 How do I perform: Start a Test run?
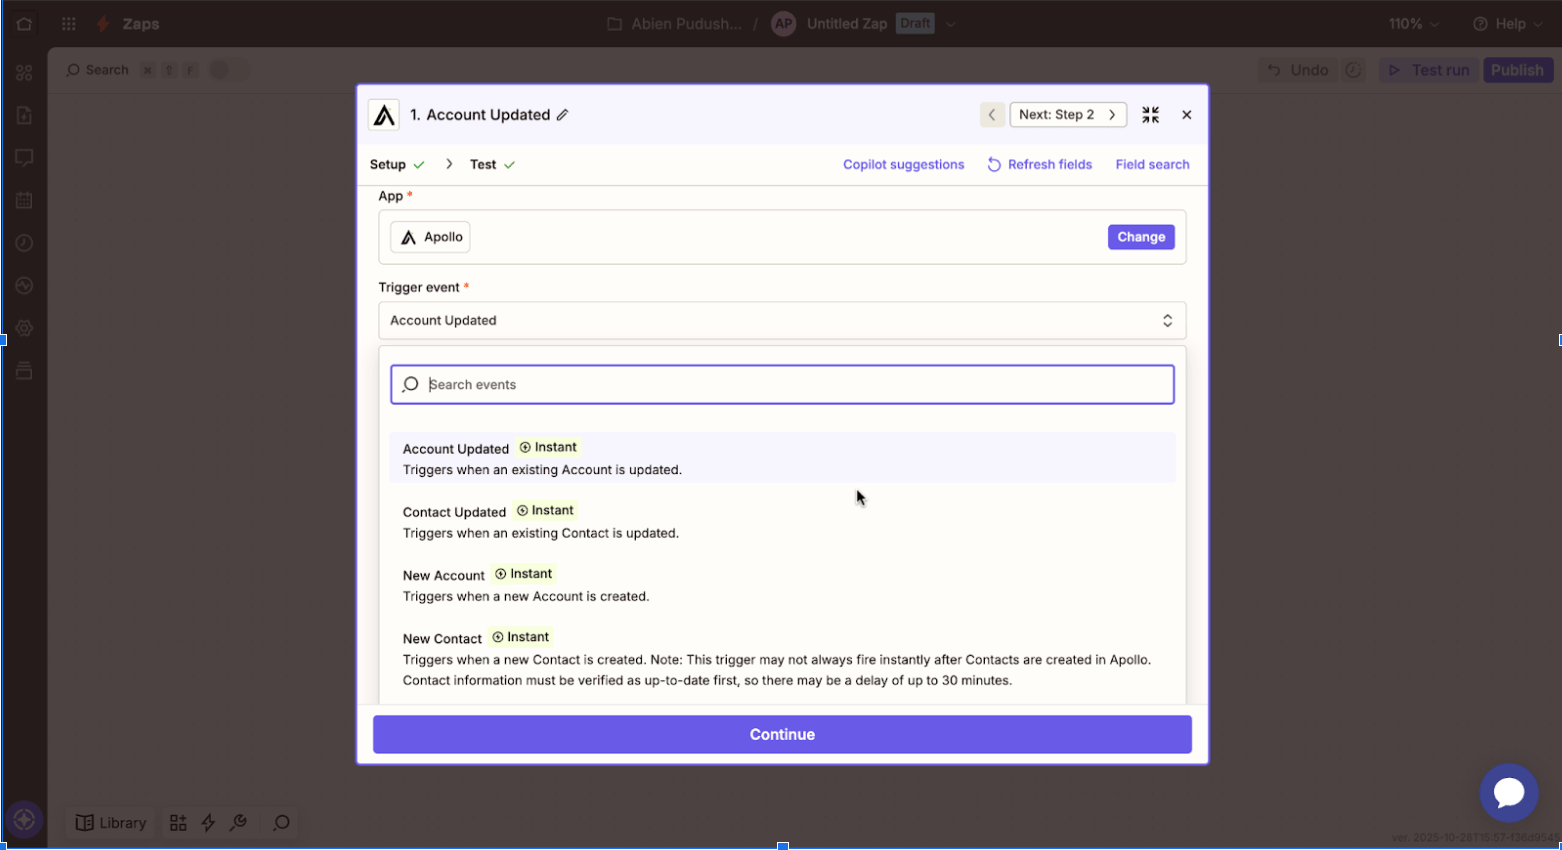pos(1428,70)
